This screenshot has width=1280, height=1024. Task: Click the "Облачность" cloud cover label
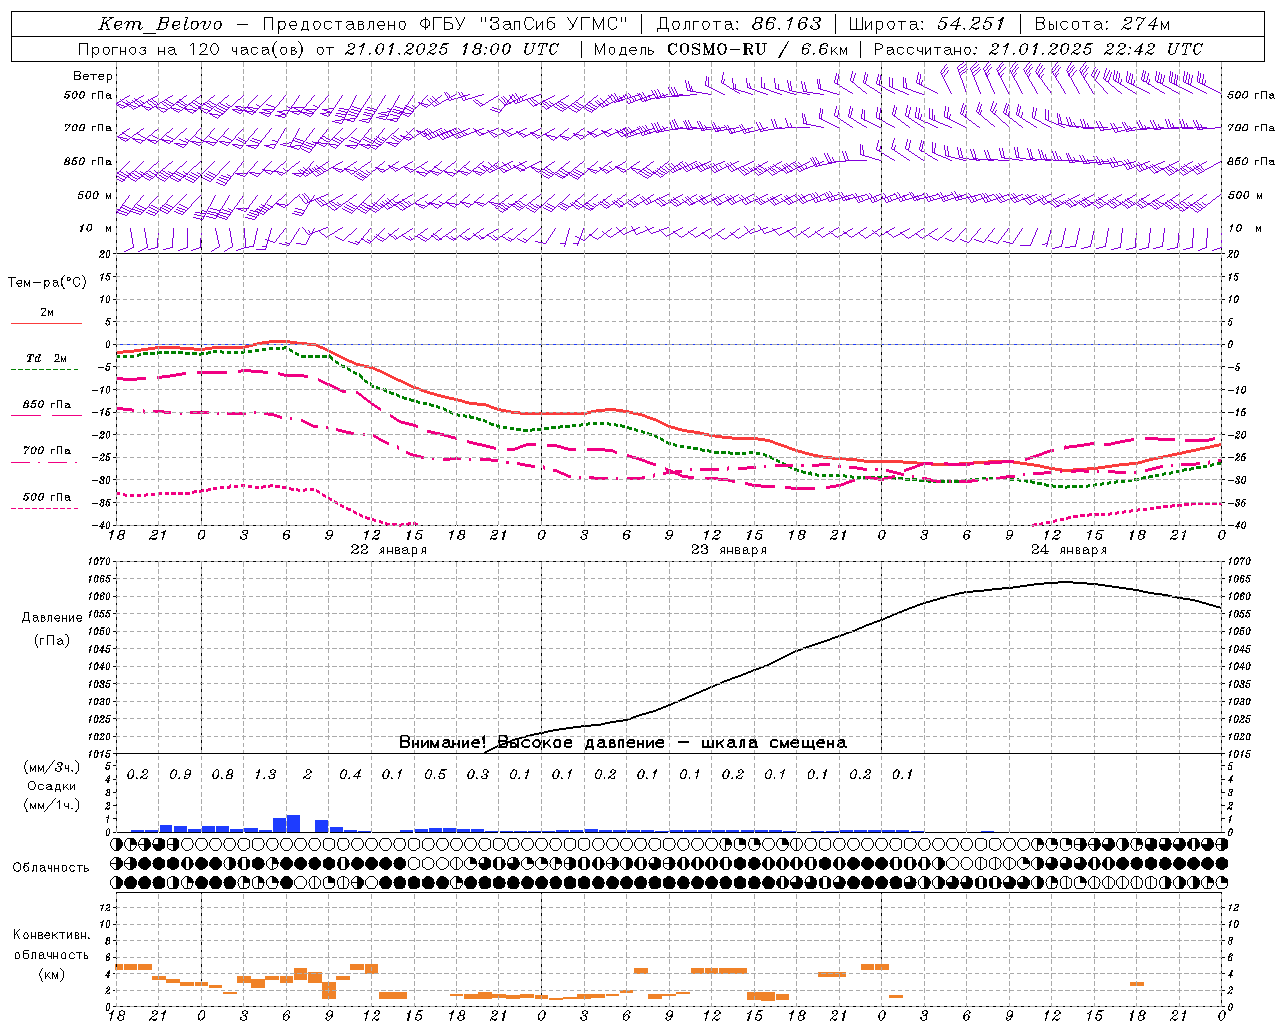click(52, 868)
